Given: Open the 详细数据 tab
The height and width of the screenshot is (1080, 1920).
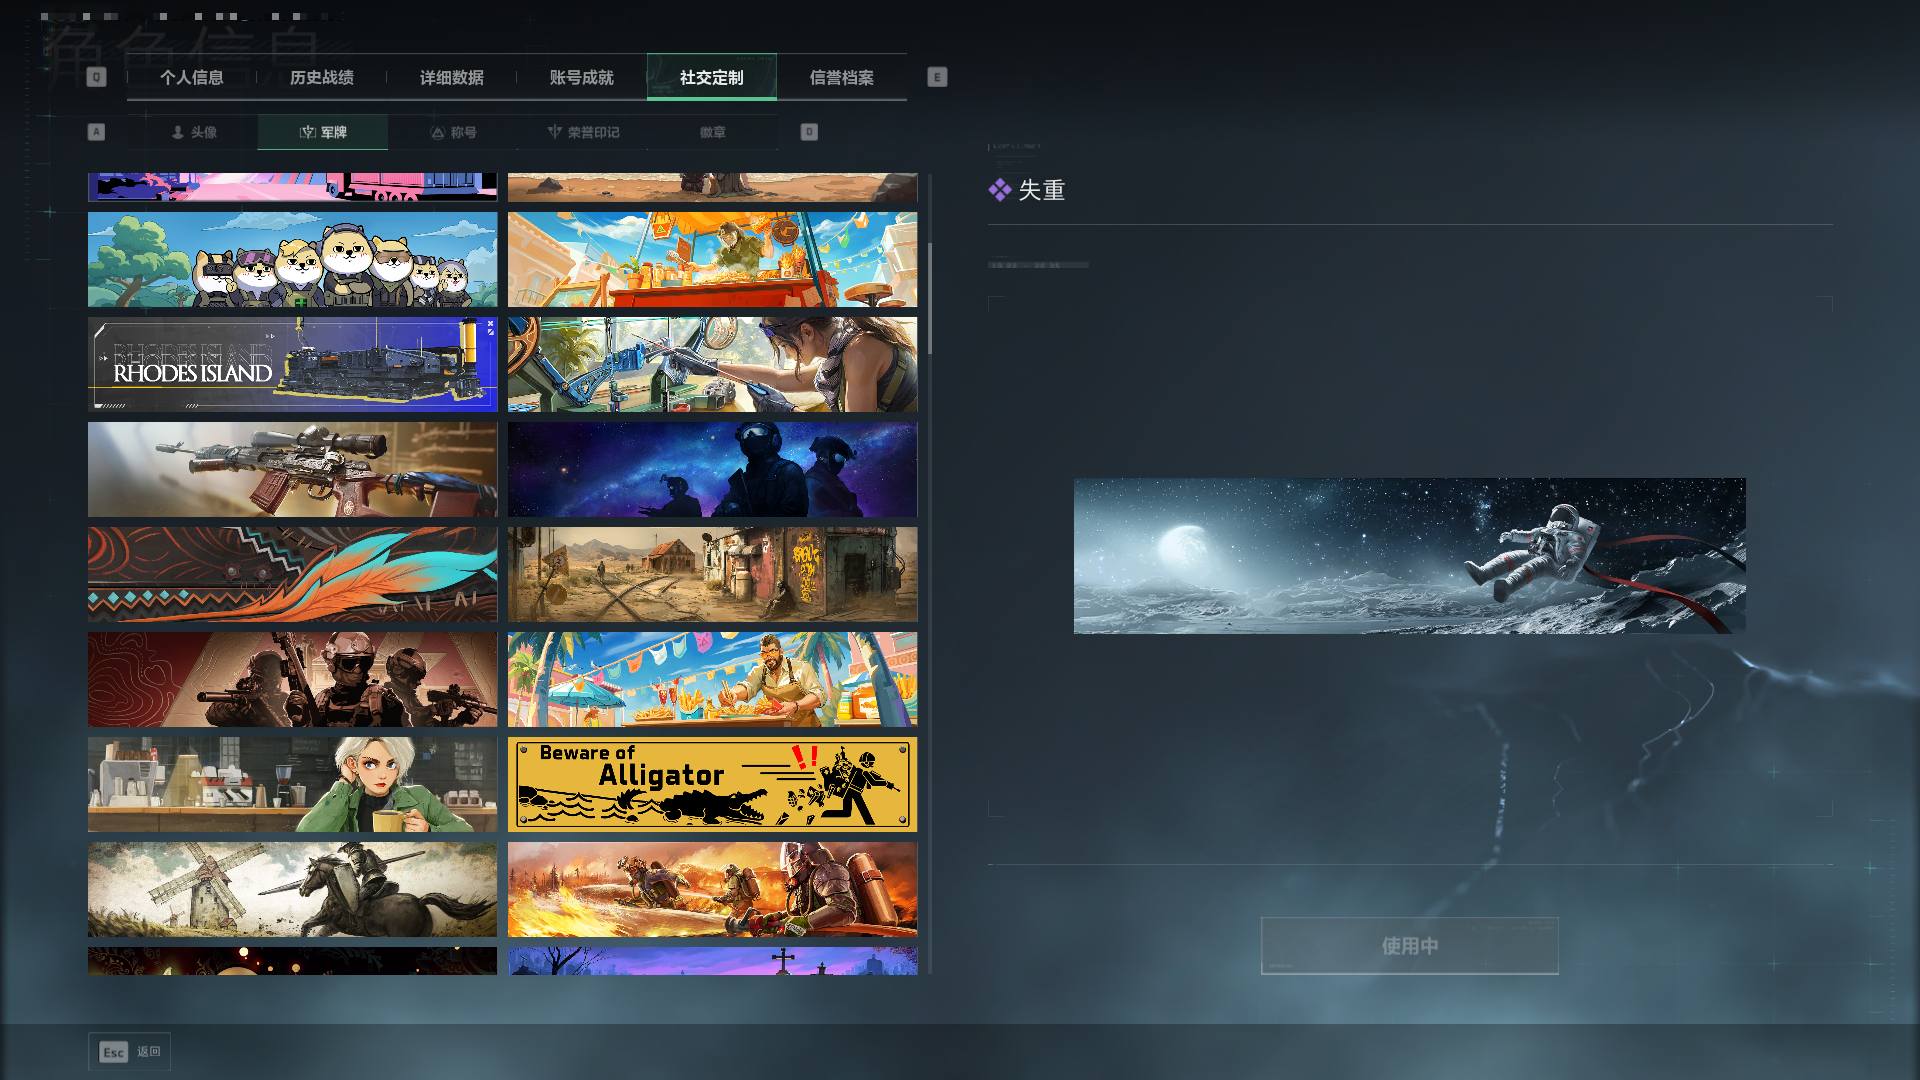Looking at the screenshot, I should (452, 77).
